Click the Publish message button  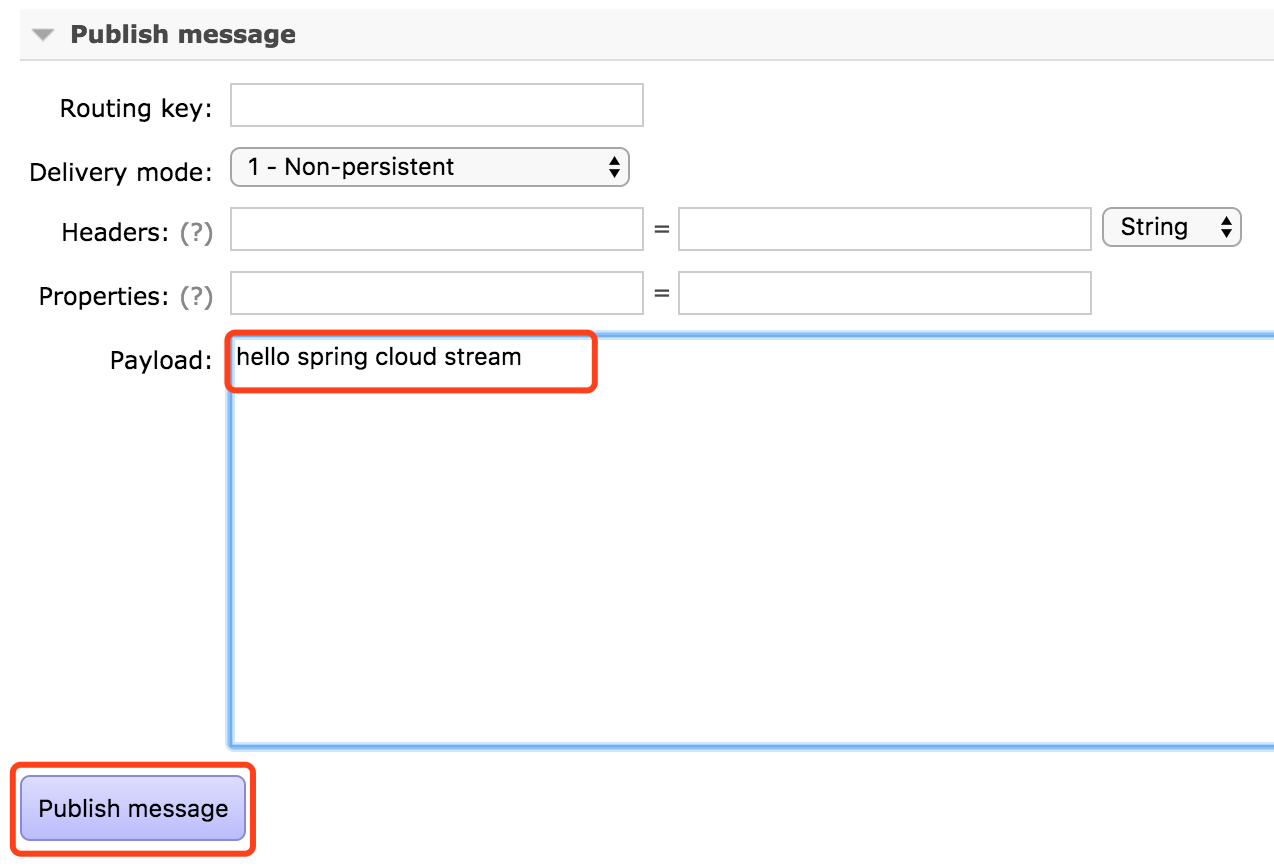tap(133, 808)
